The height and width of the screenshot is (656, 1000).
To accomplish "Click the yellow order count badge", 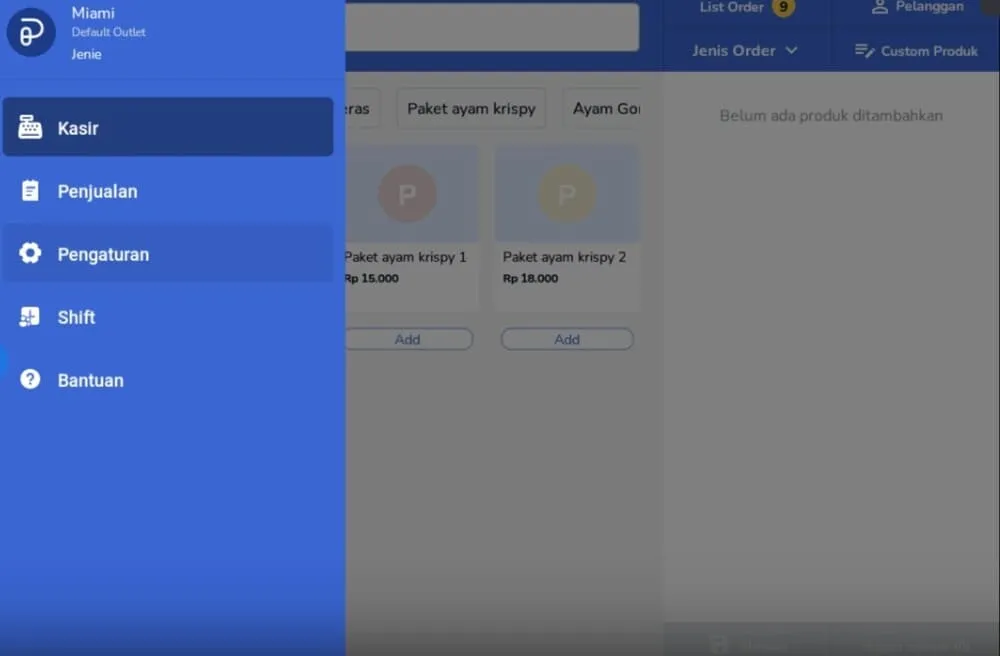I will (x=783, y=8).
